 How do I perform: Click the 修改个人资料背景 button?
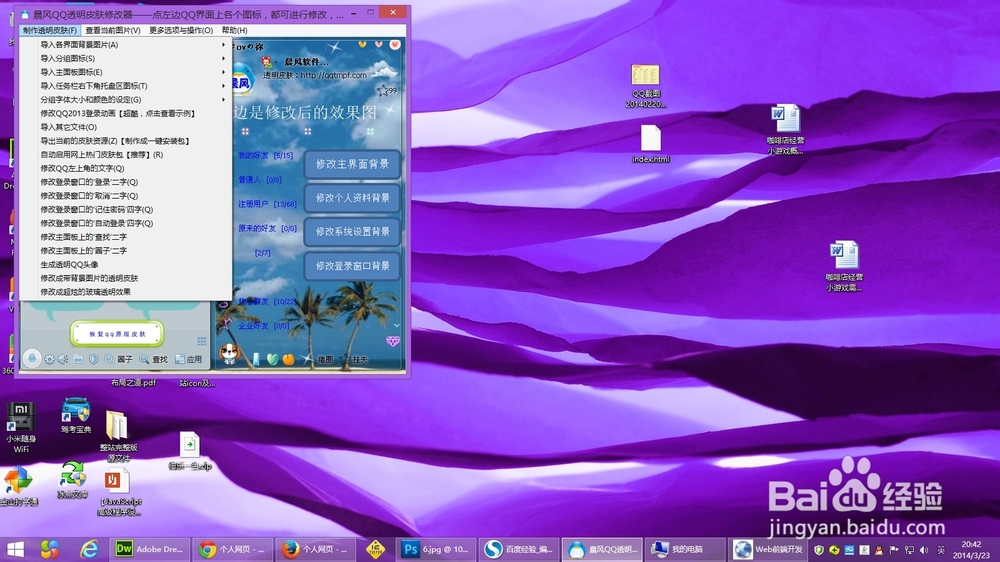[352, 198]
